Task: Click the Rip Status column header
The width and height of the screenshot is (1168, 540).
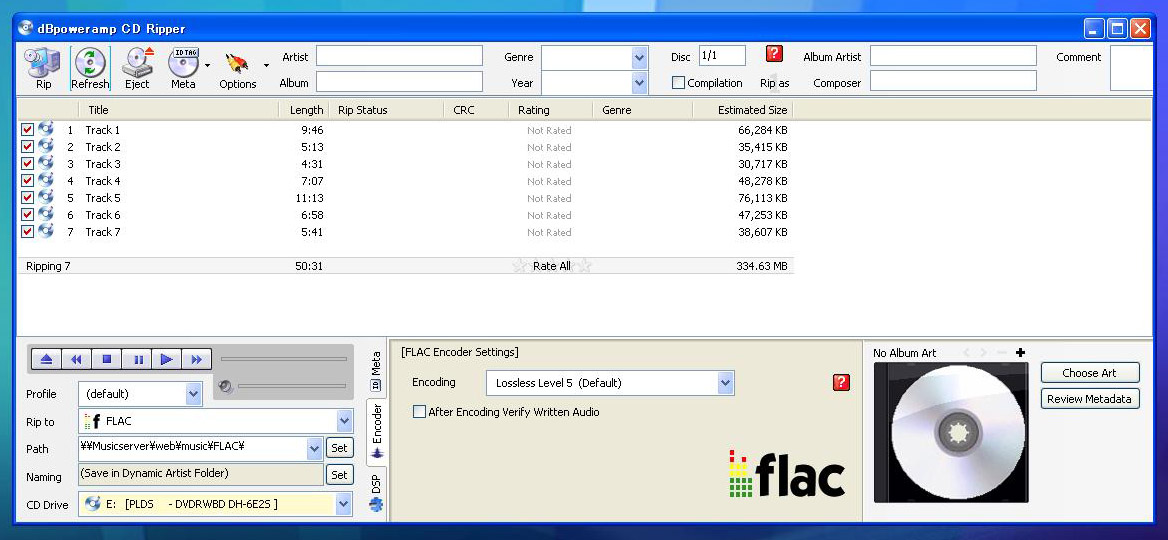Action: click(x=386, y=109)
